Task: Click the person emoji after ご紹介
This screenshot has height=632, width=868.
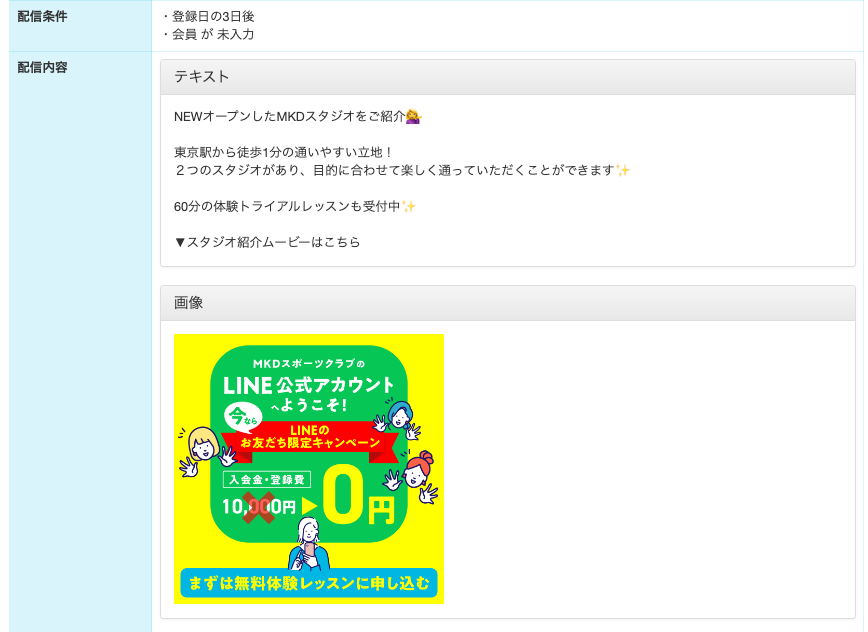Action: pos(413,117)
